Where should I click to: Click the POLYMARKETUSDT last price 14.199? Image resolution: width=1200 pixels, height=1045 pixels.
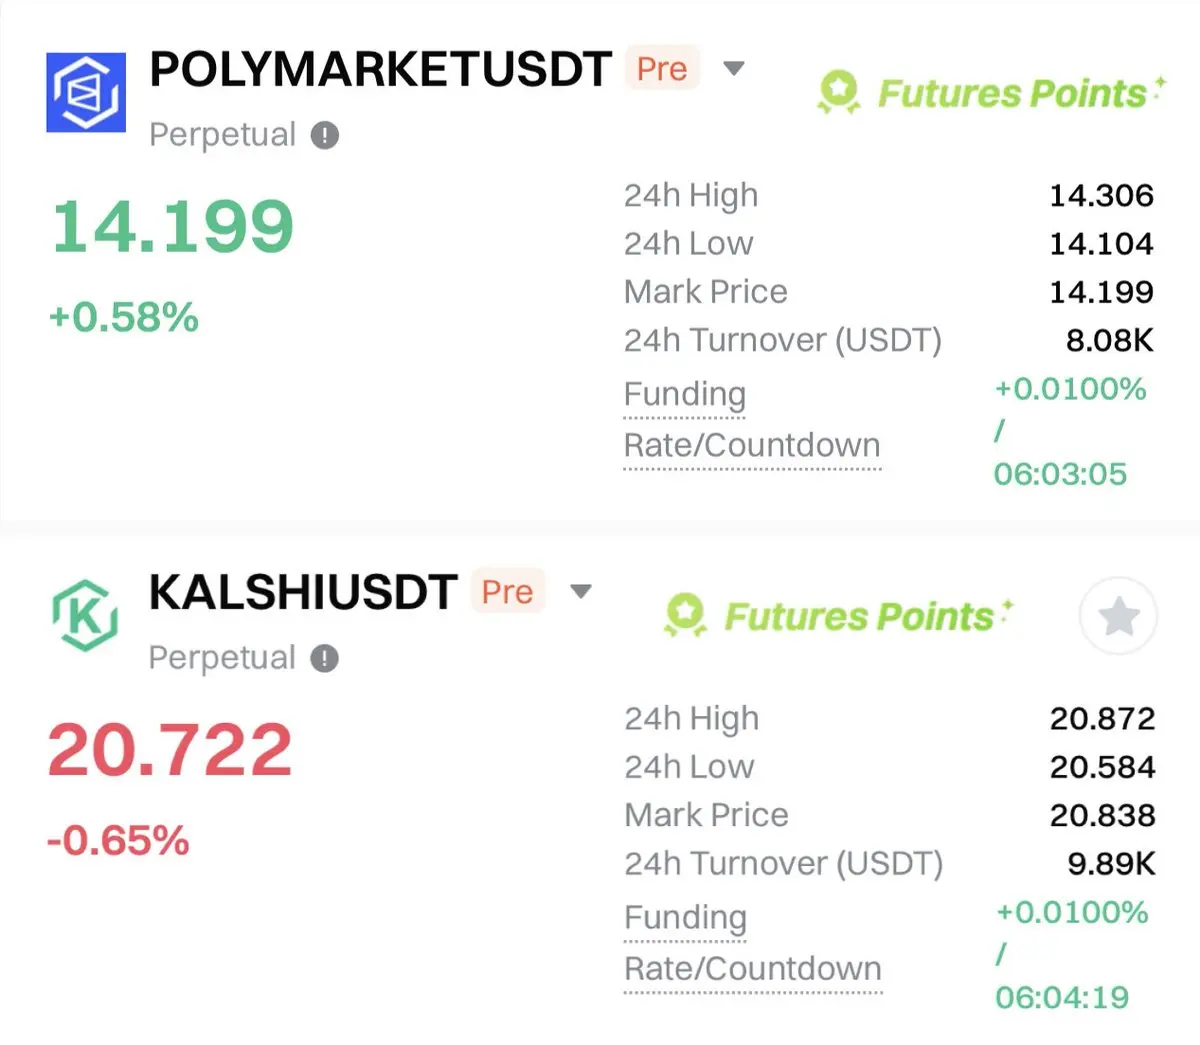coord(173,226)
